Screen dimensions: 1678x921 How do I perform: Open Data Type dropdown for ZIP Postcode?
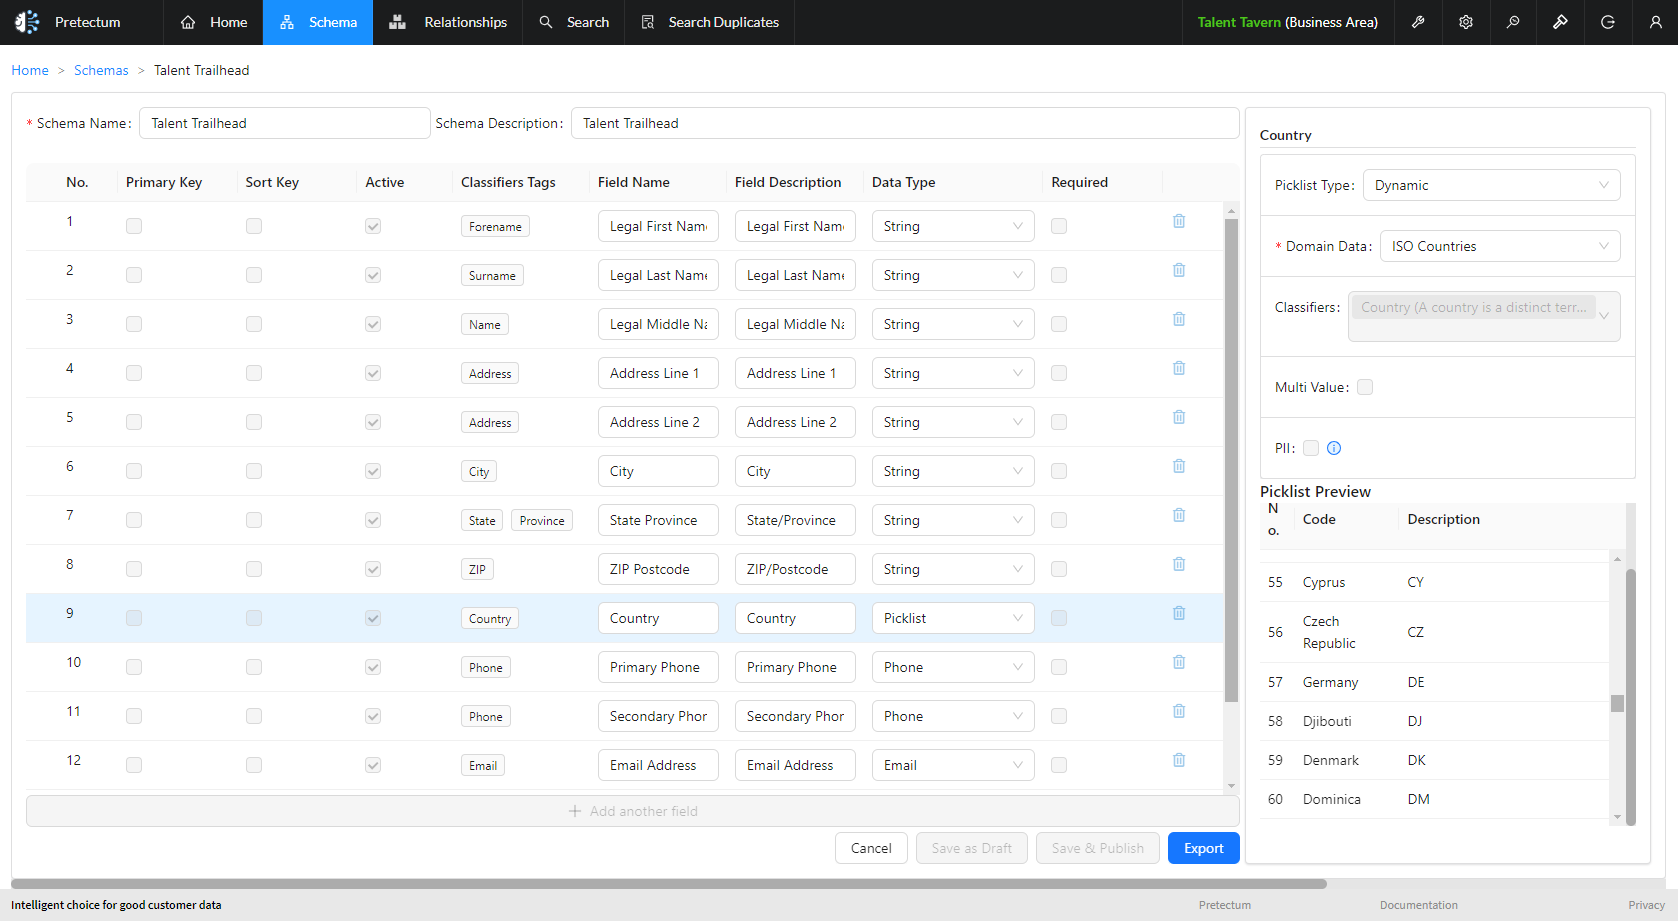click(952, 569)
